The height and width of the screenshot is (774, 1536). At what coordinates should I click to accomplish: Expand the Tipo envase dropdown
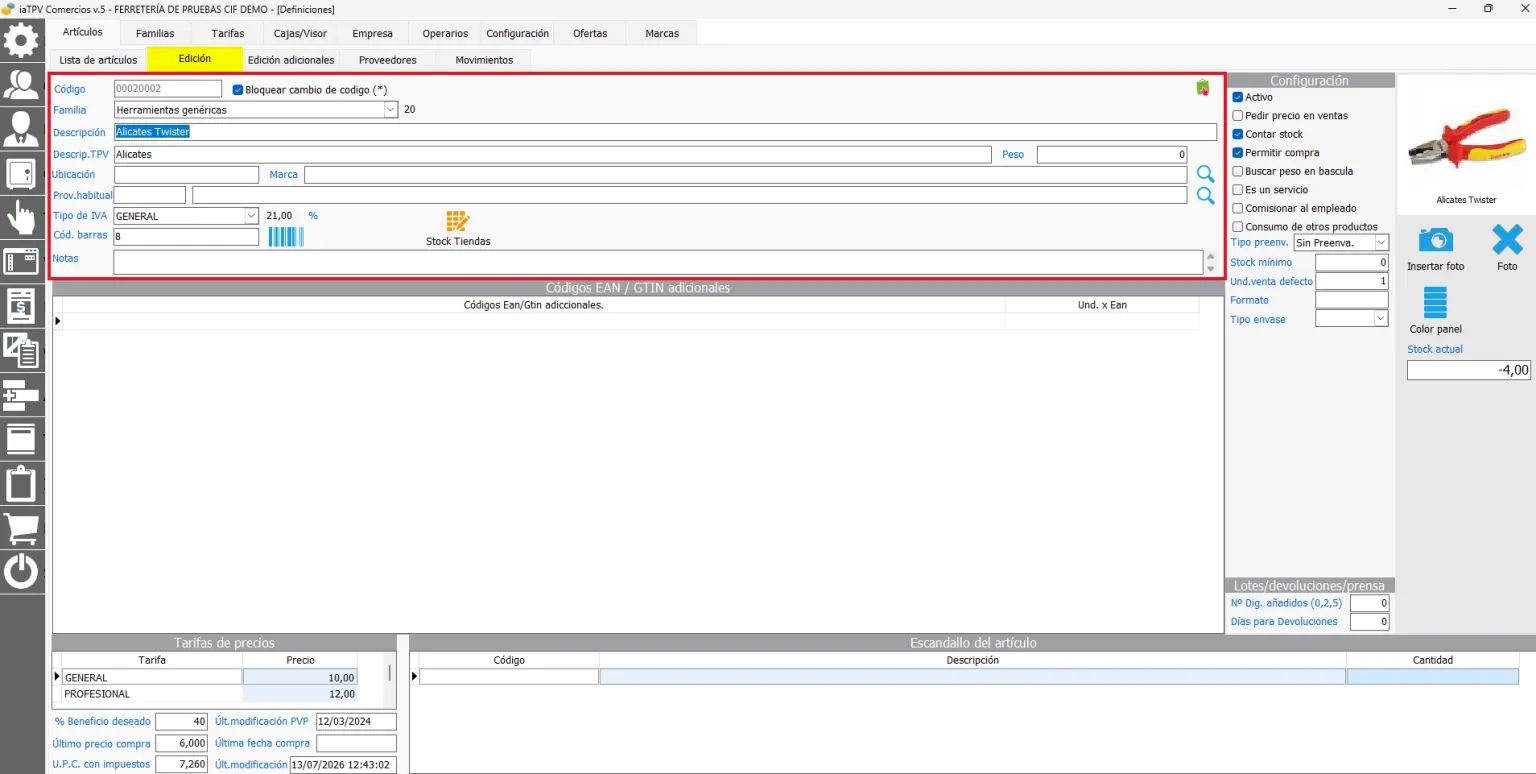click(x=1381, y=319)
